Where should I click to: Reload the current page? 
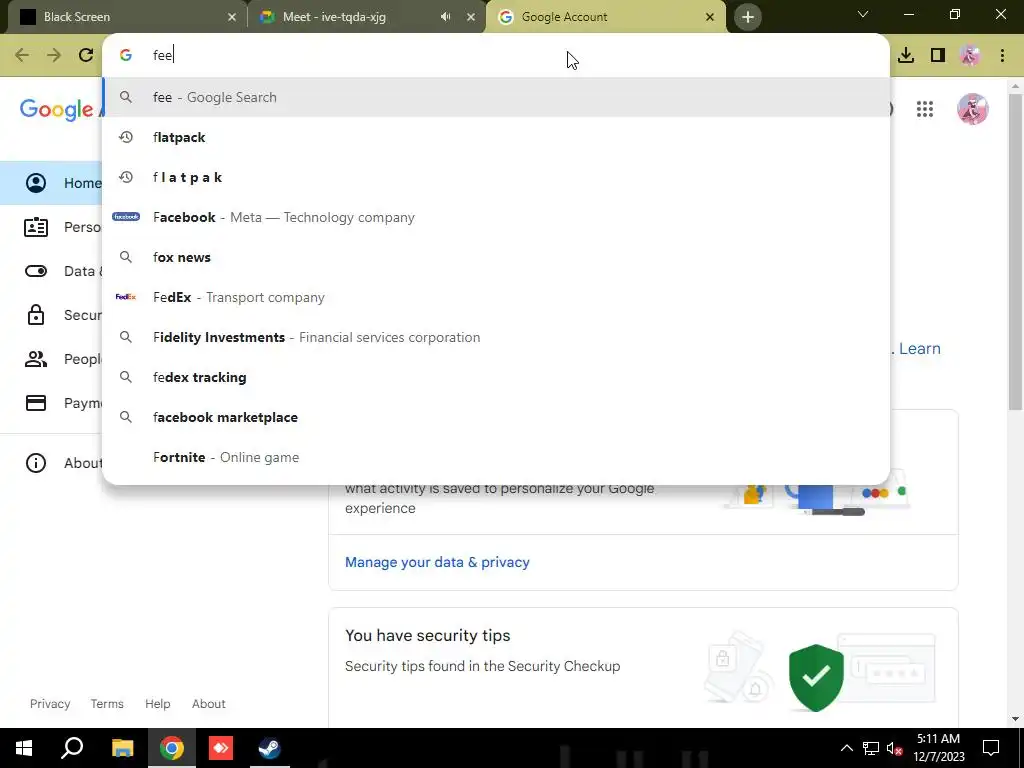pyautogui.click(x=86, y=55)
